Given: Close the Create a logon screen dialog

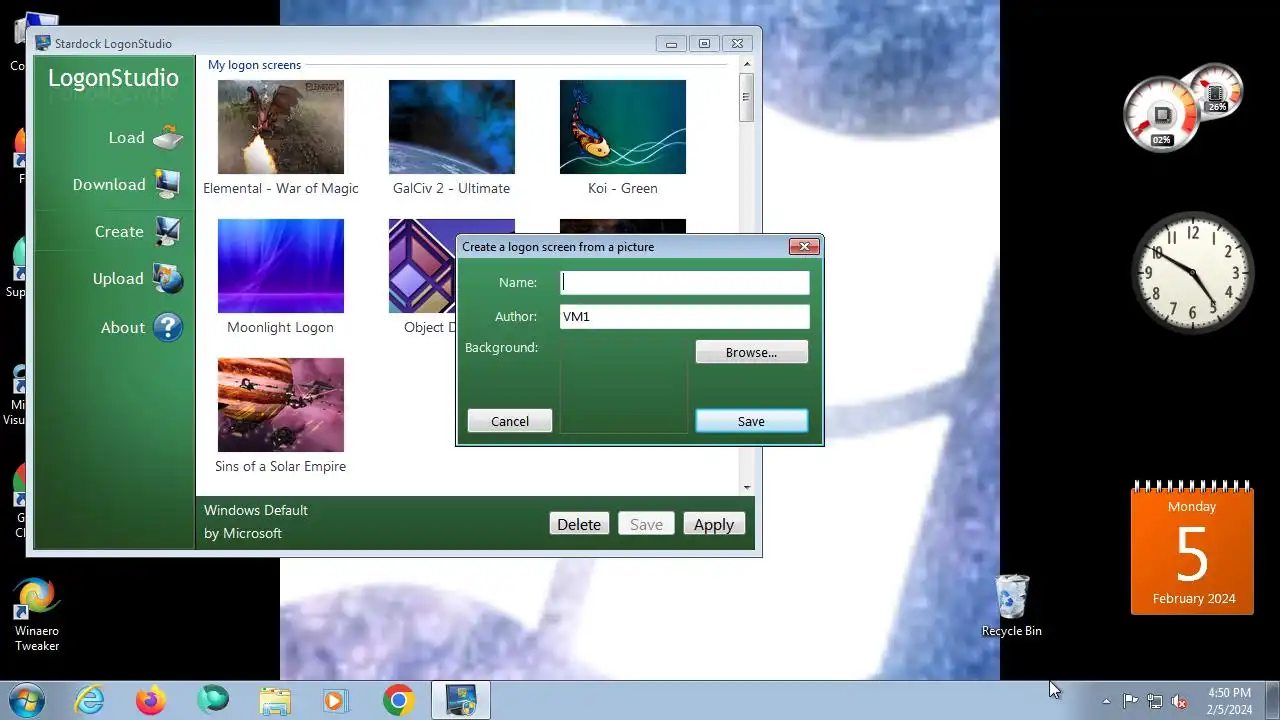Looking at the screenshot, I should (x=804, y=246).
